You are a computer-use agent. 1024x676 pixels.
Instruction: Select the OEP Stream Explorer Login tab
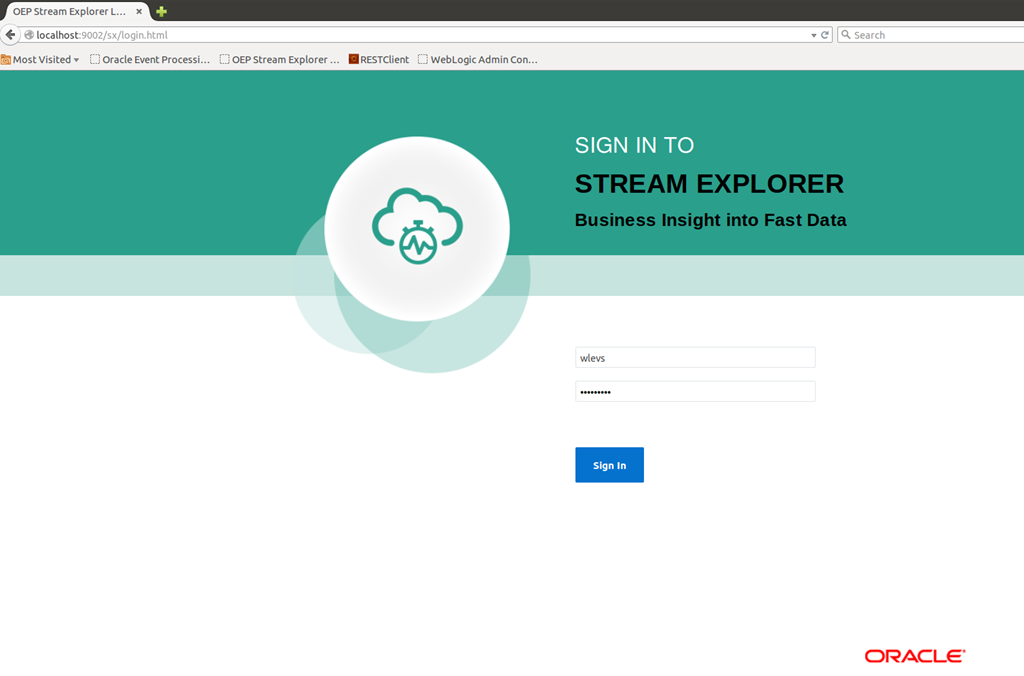coord(75,11)
